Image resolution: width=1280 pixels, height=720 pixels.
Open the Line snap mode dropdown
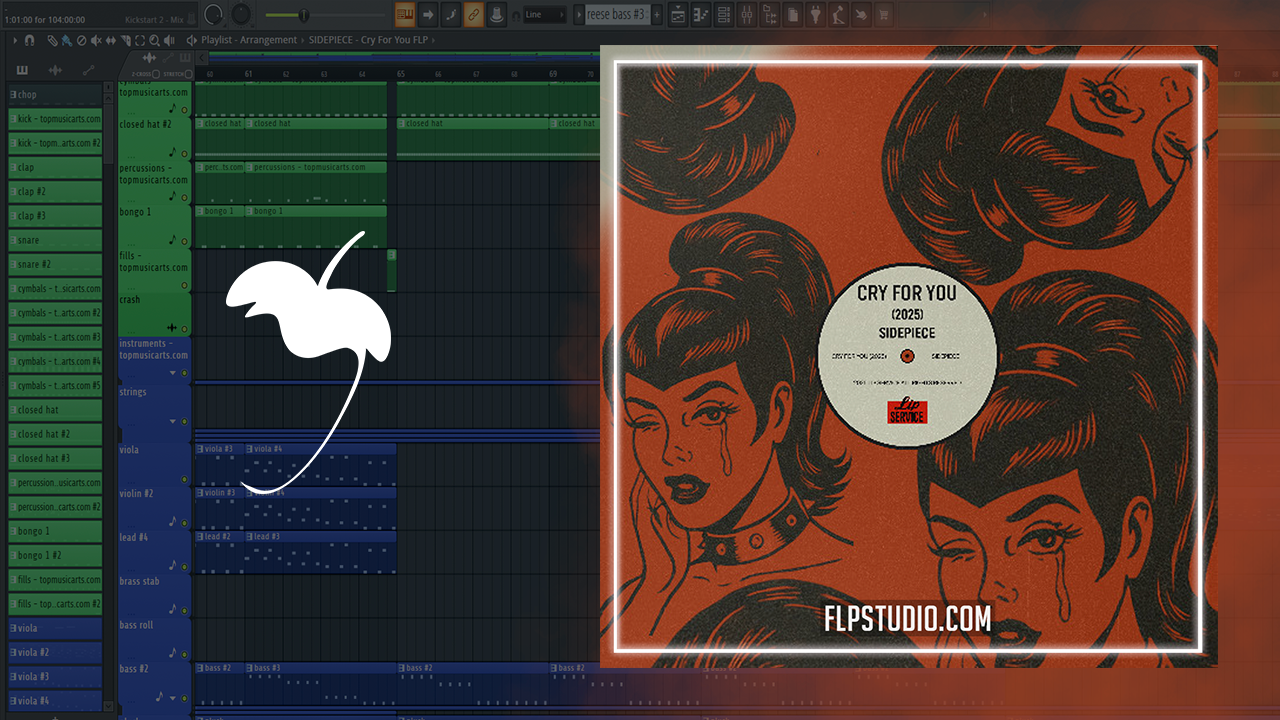[545, 15]
